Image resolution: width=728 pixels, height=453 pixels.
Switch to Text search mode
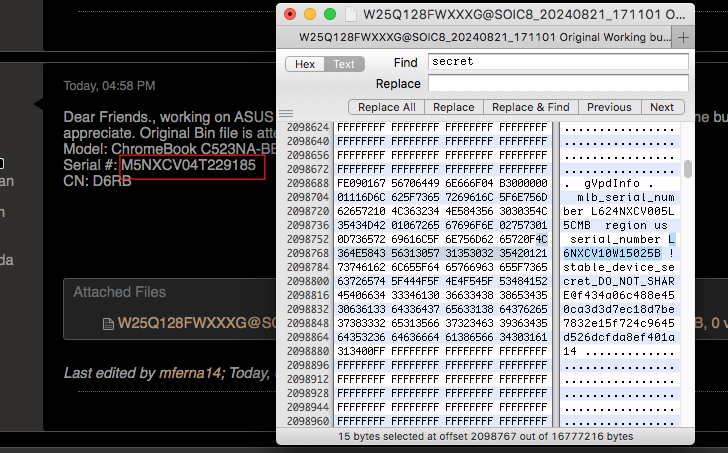click(344, 64)
